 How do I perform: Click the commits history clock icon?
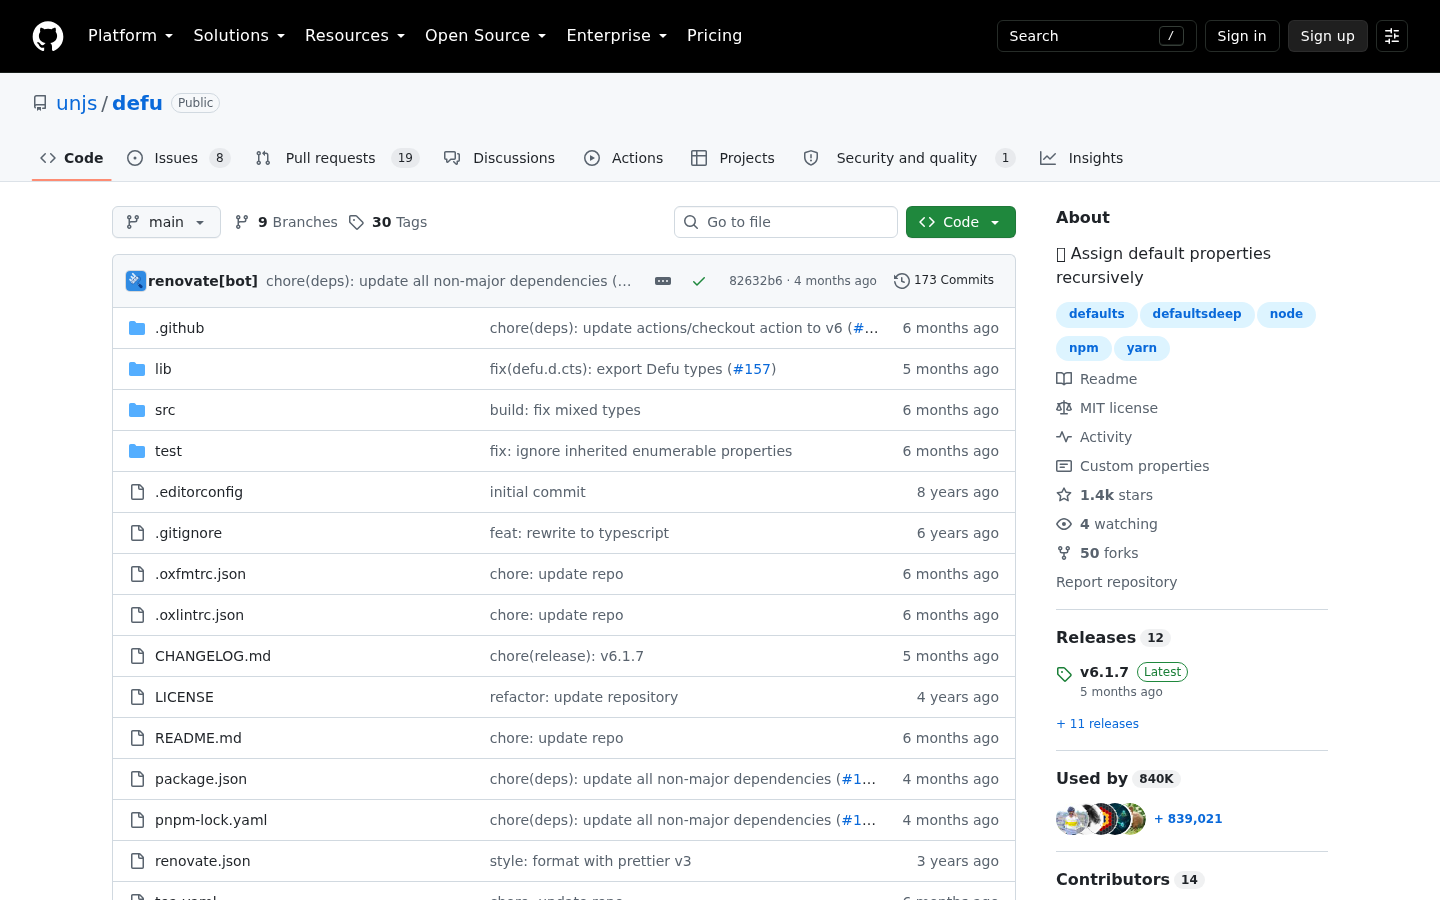tap(902, 281)
